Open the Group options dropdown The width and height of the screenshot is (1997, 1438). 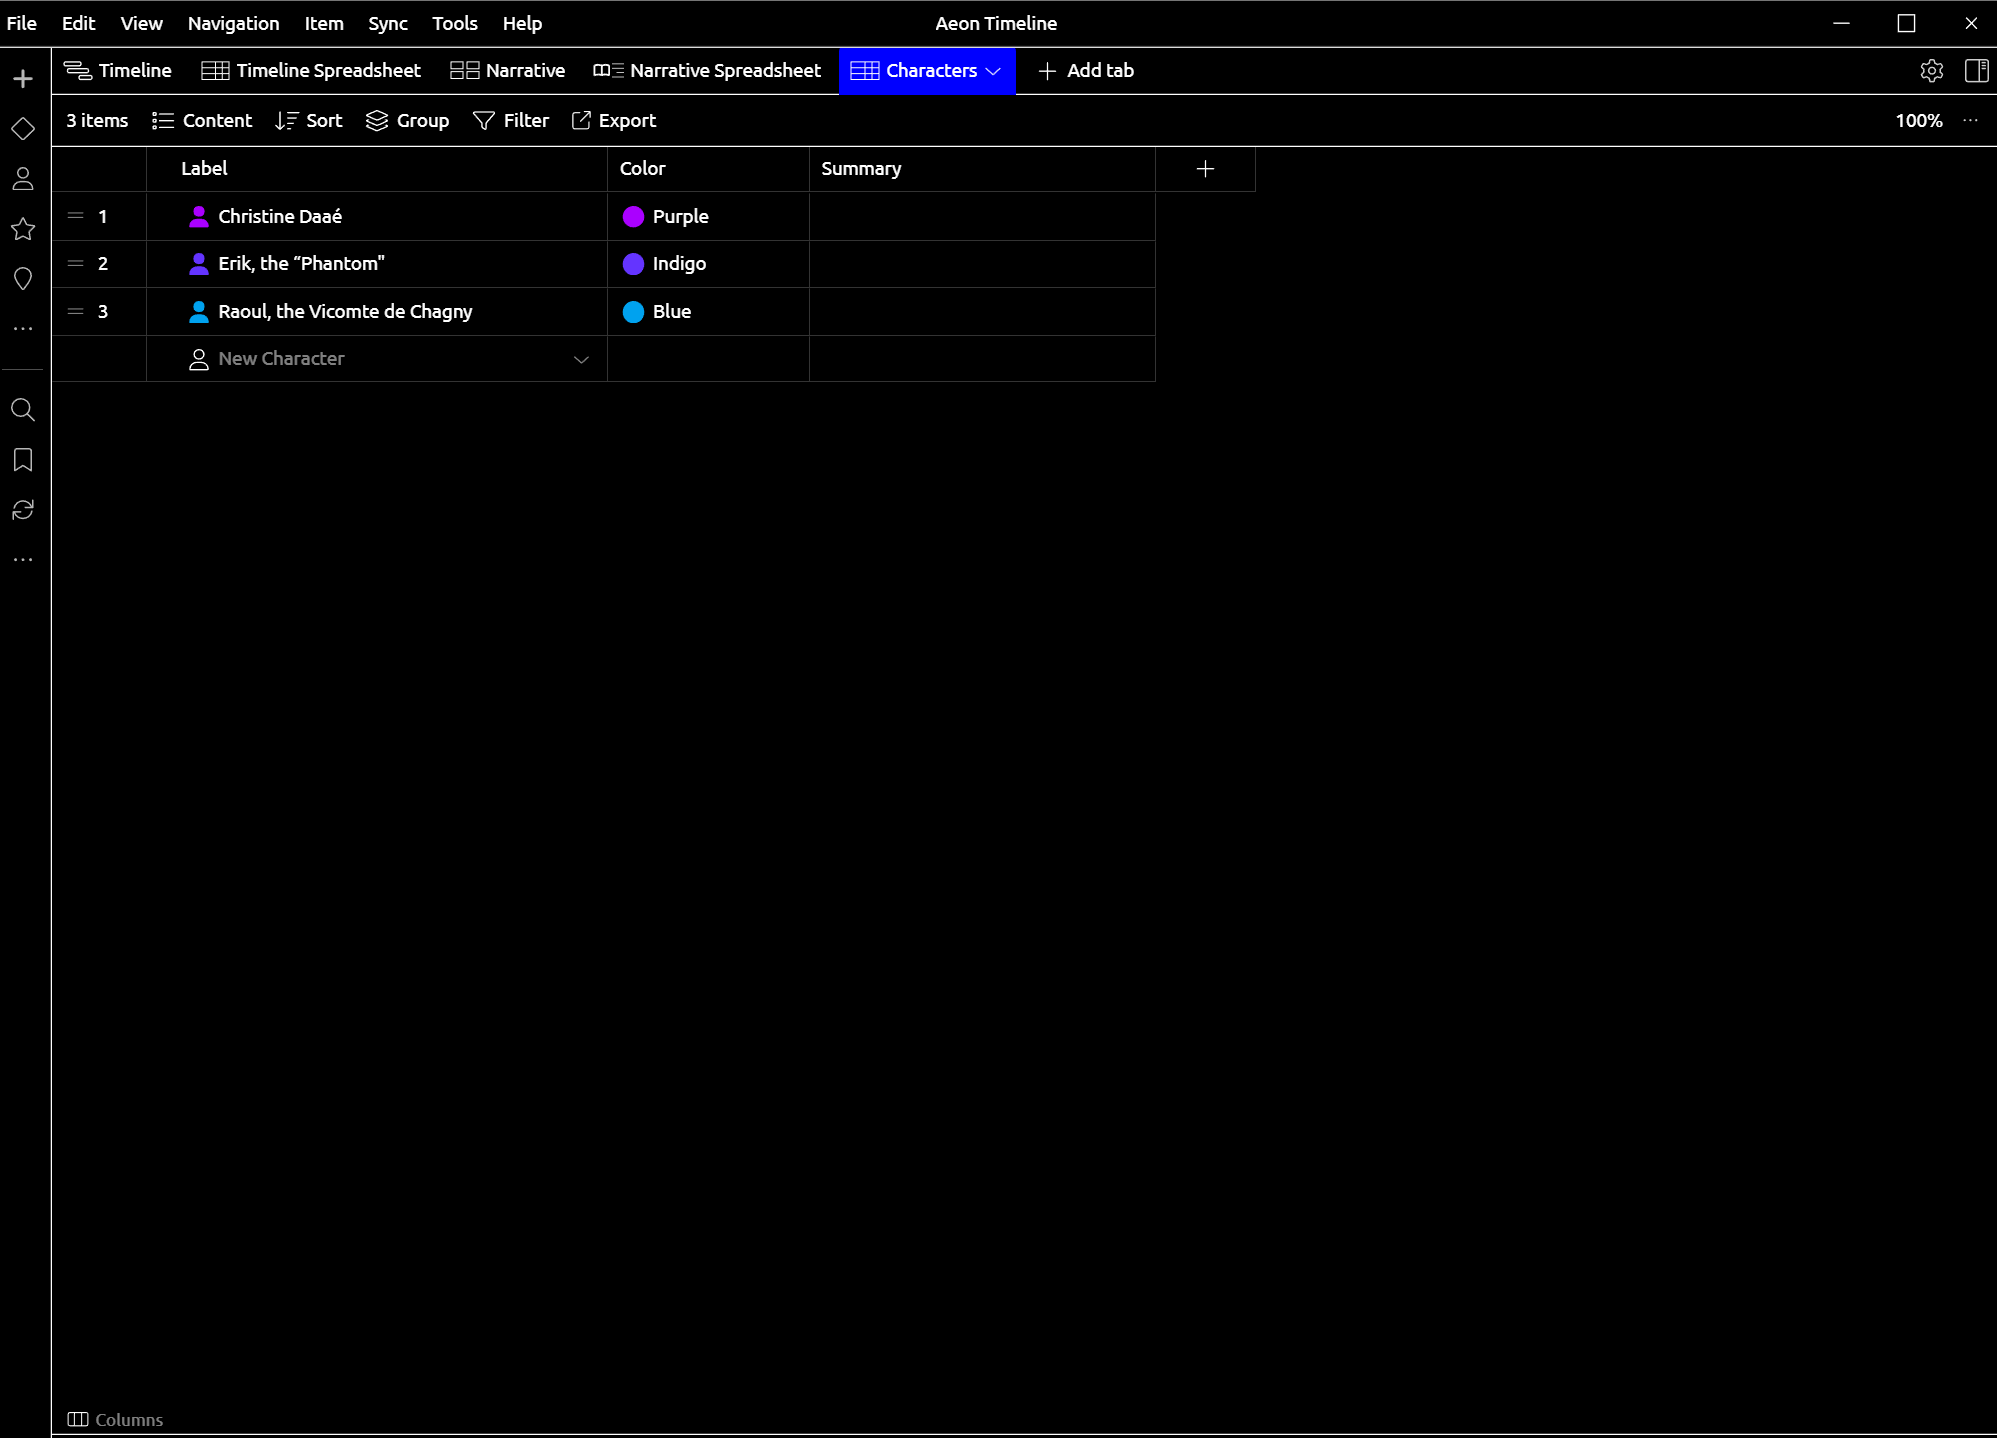pyautogui.click(x=408, y=121)
